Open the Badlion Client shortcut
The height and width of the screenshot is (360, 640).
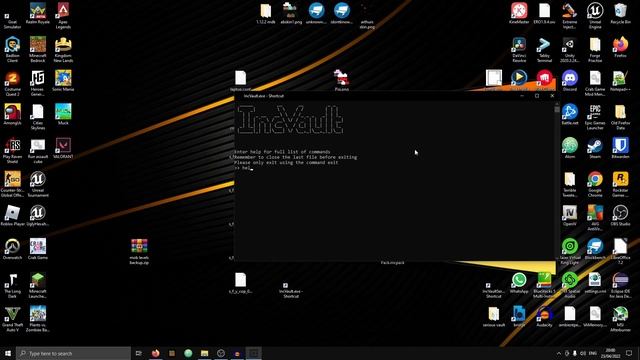point(12,49)
